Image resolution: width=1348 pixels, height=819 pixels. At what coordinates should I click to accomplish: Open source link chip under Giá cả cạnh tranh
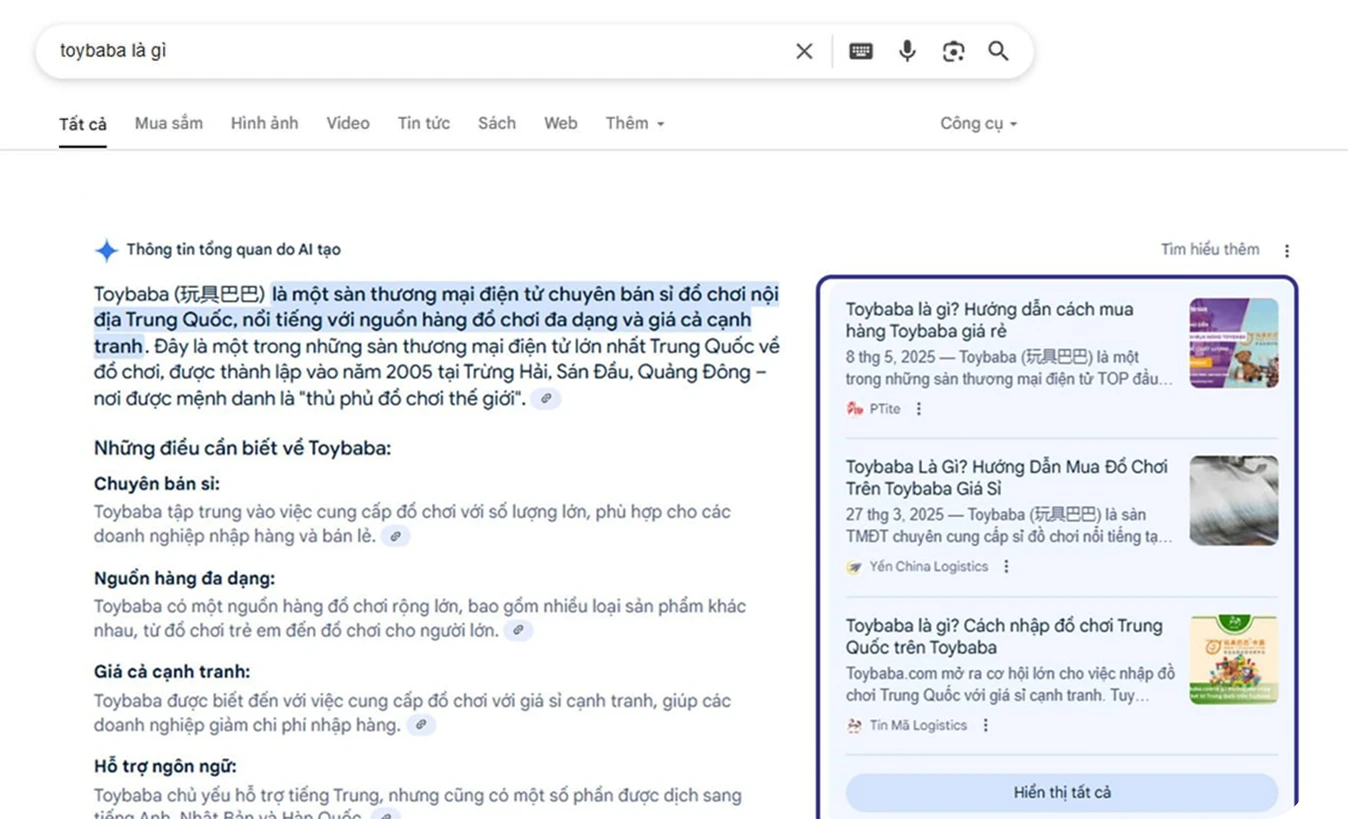422,724
